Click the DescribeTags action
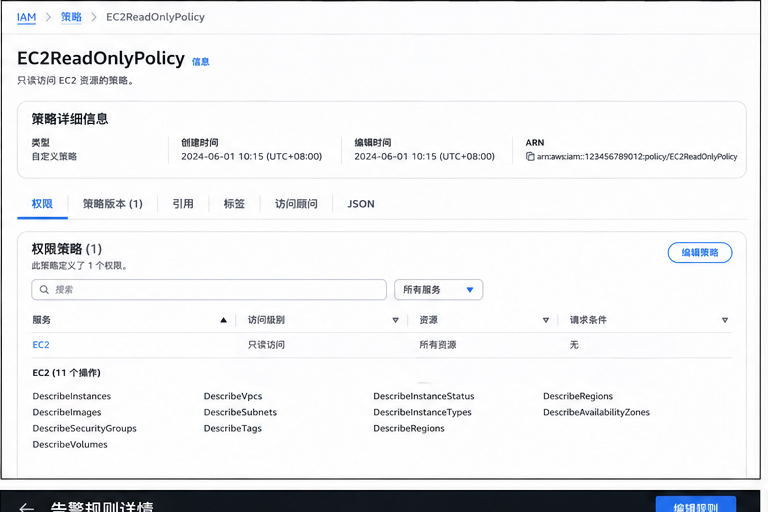This screenshot has height=512, width=768. tap(233, 428)
